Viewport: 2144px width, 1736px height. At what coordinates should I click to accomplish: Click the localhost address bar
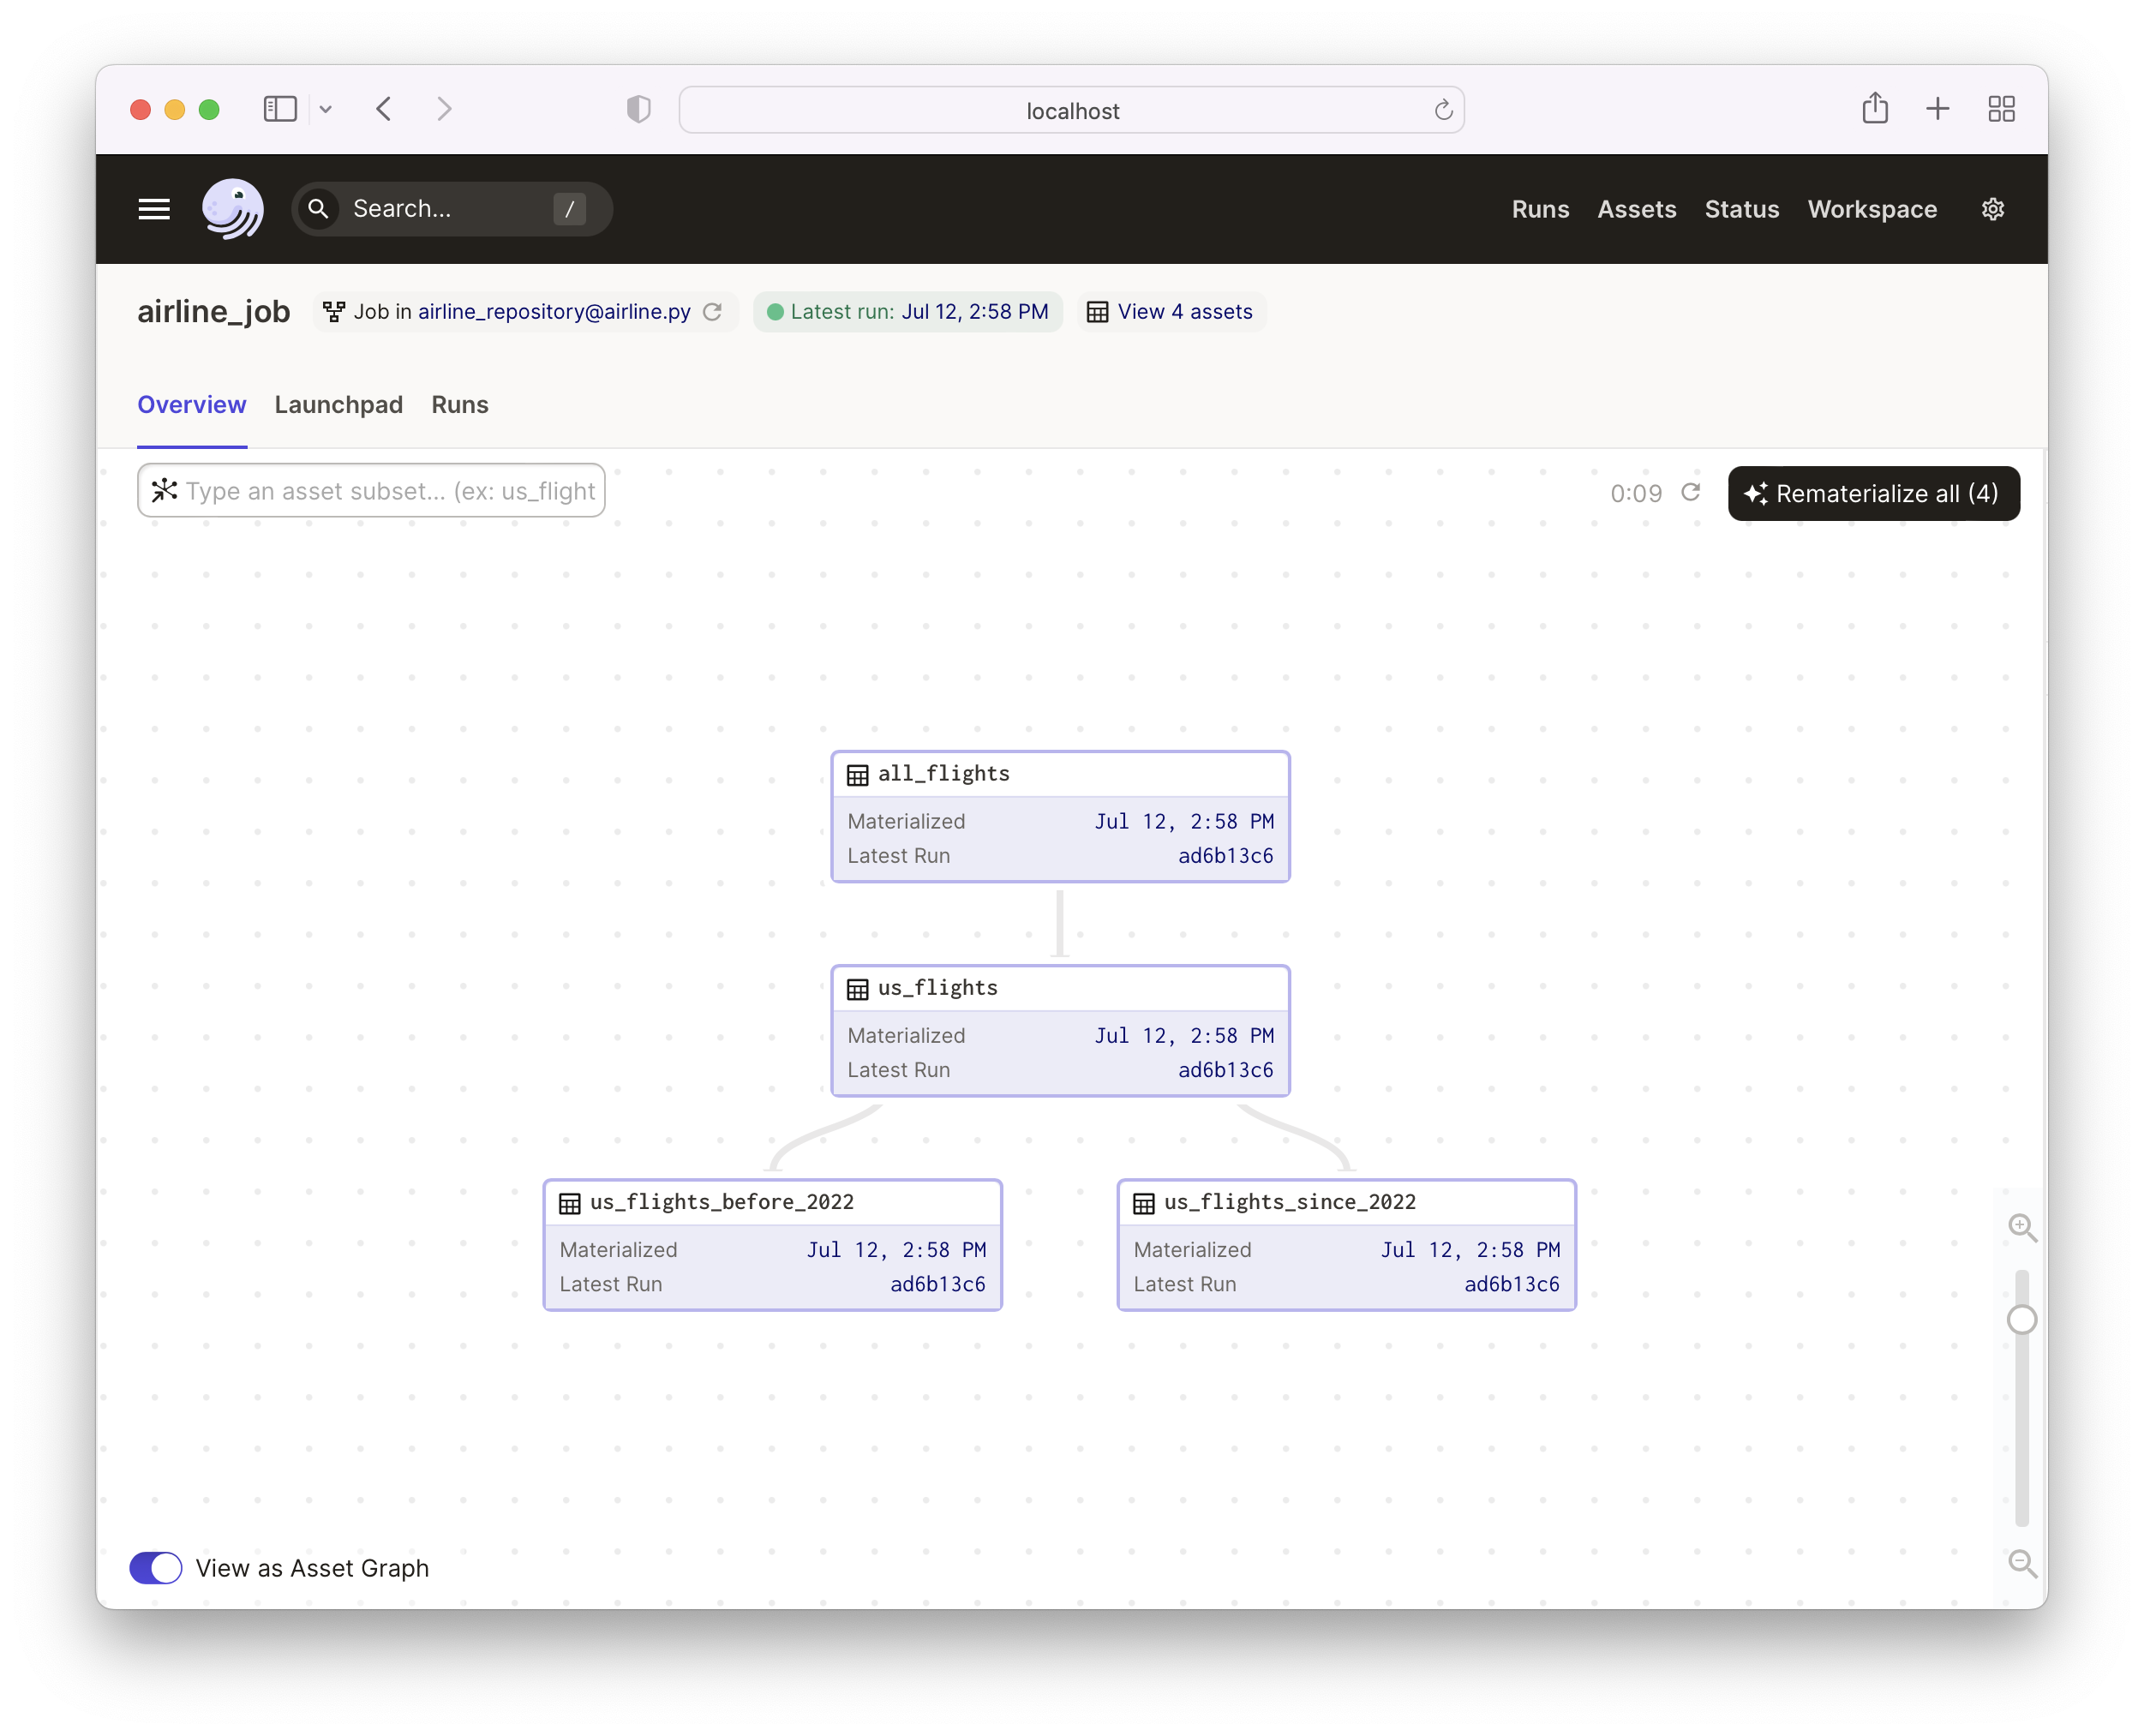pos(1071,110)
